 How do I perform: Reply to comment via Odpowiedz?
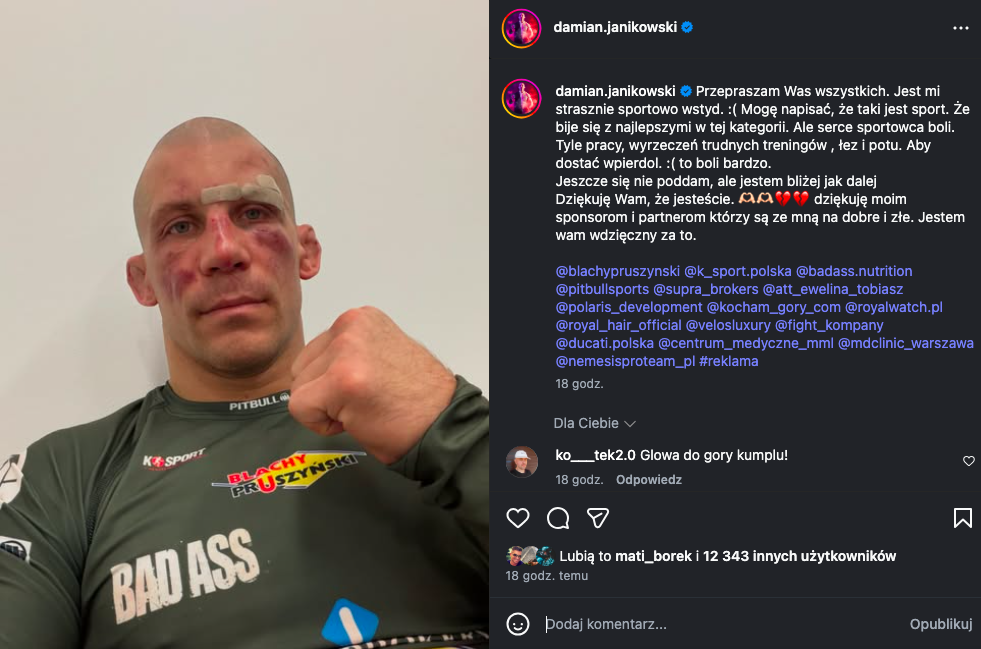tap(649, 480)
